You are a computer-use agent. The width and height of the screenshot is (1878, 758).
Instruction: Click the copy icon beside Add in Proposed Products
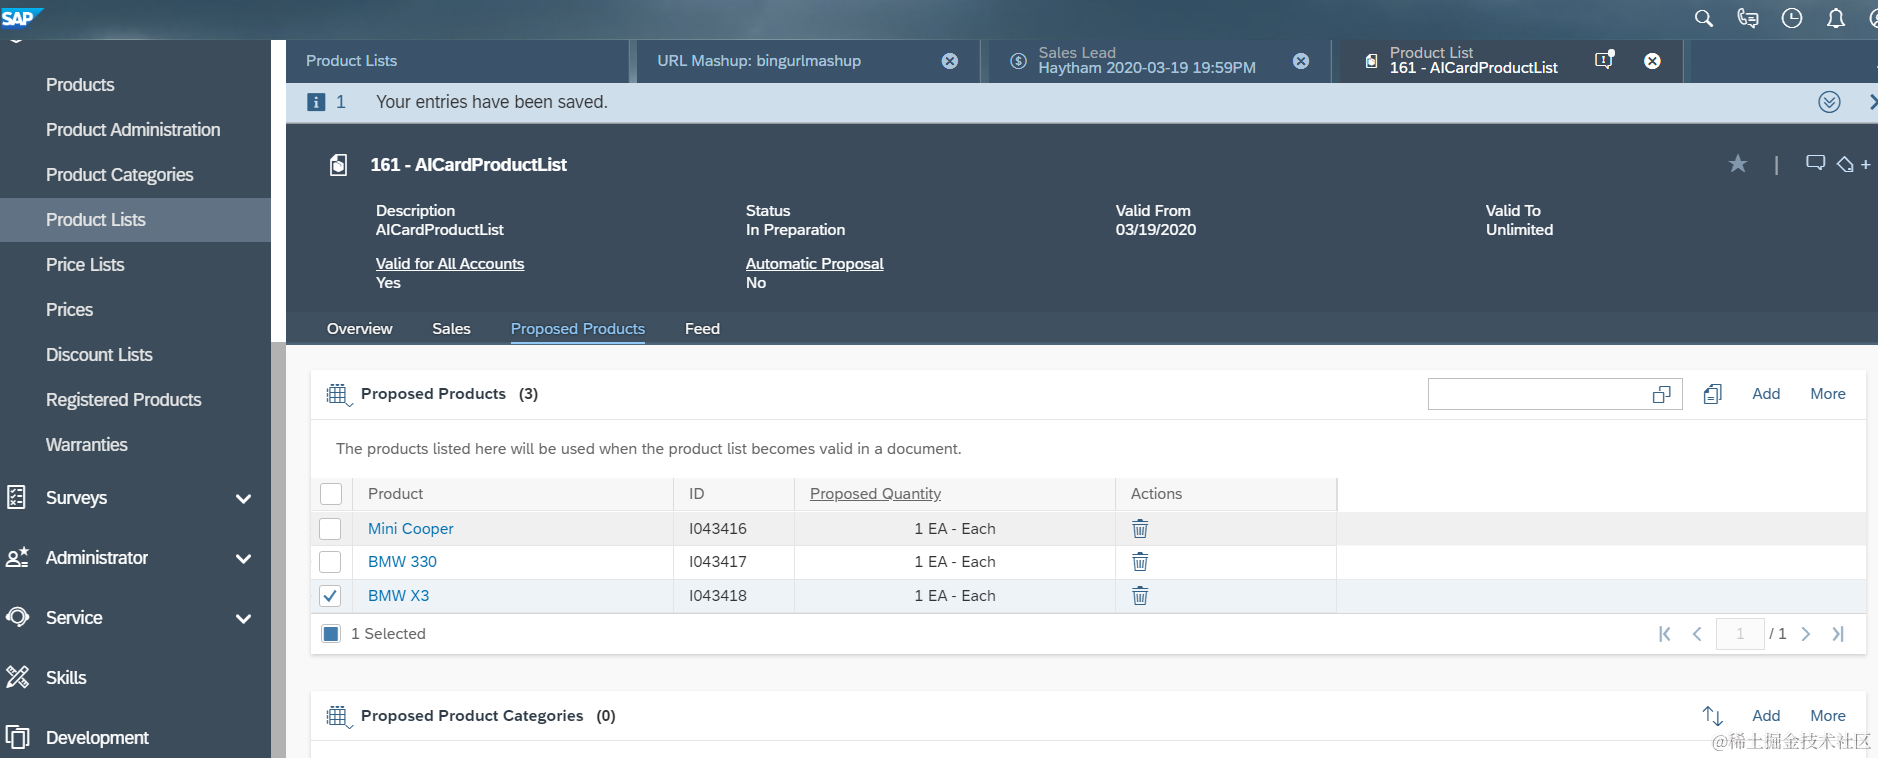(x=1713, y=394)
